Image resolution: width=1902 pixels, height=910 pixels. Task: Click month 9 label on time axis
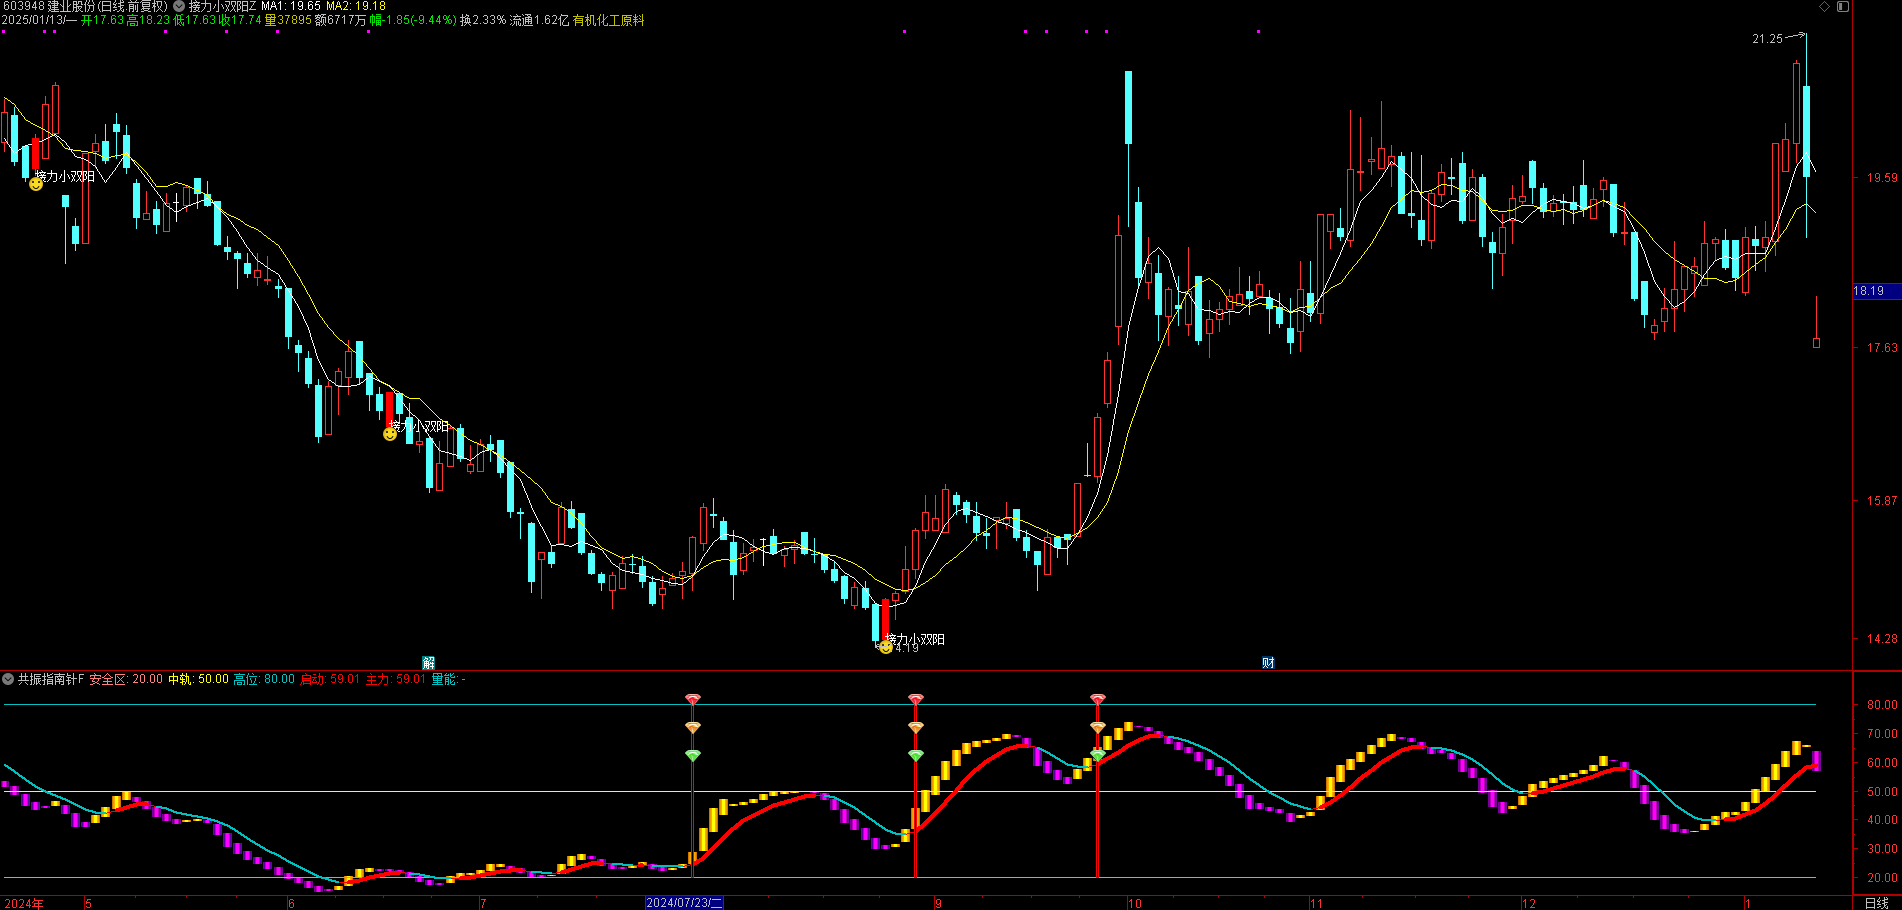click(938, 903)
